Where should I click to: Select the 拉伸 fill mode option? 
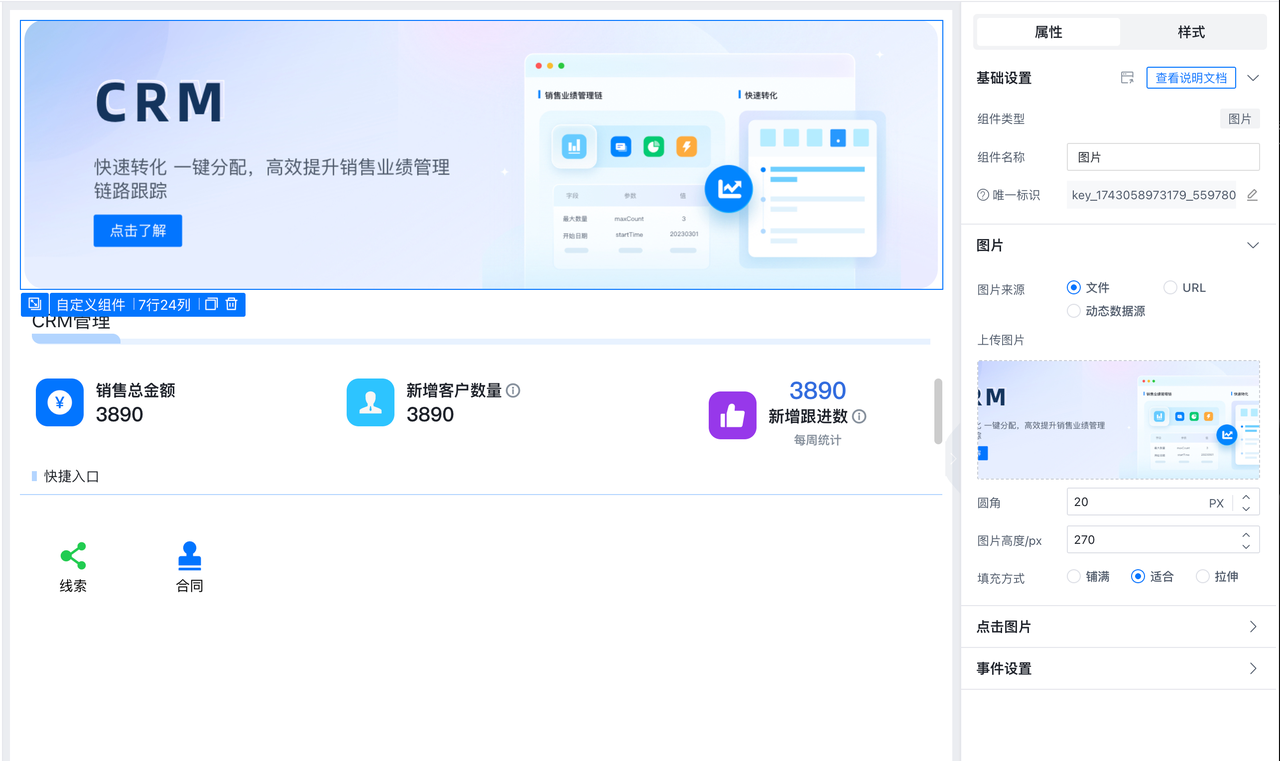pos(1203,576)
